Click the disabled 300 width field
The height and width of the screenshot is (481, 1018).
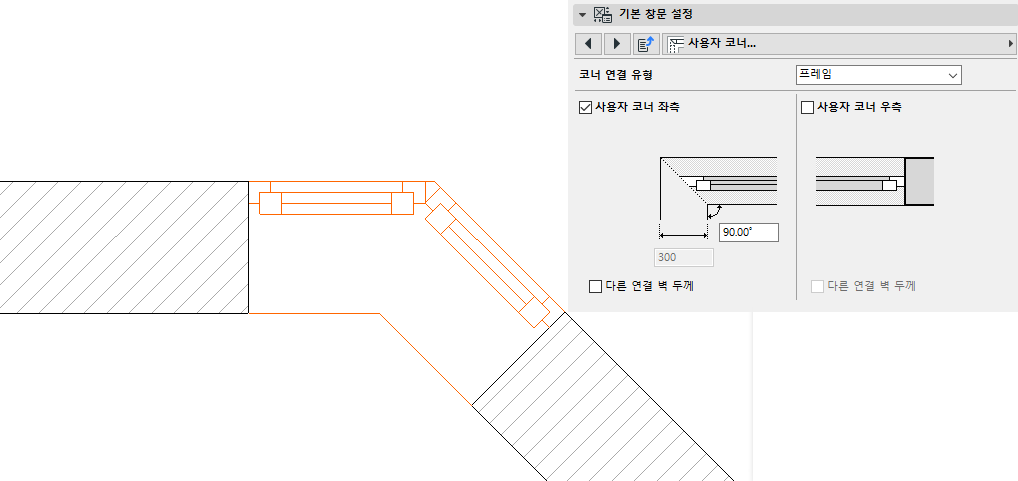coord(683,257)
